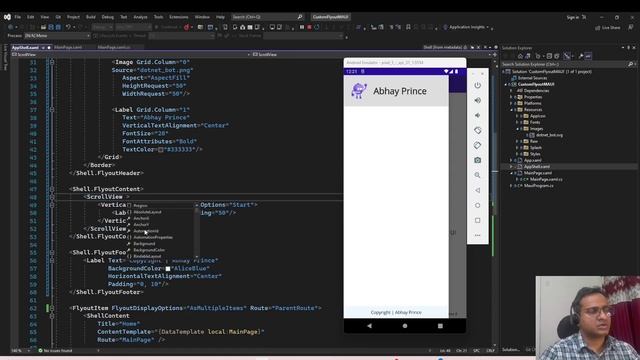Viewport: 640px width, 360px height.
Task: Open the Tools menu
Action: (x=158, y=17)
